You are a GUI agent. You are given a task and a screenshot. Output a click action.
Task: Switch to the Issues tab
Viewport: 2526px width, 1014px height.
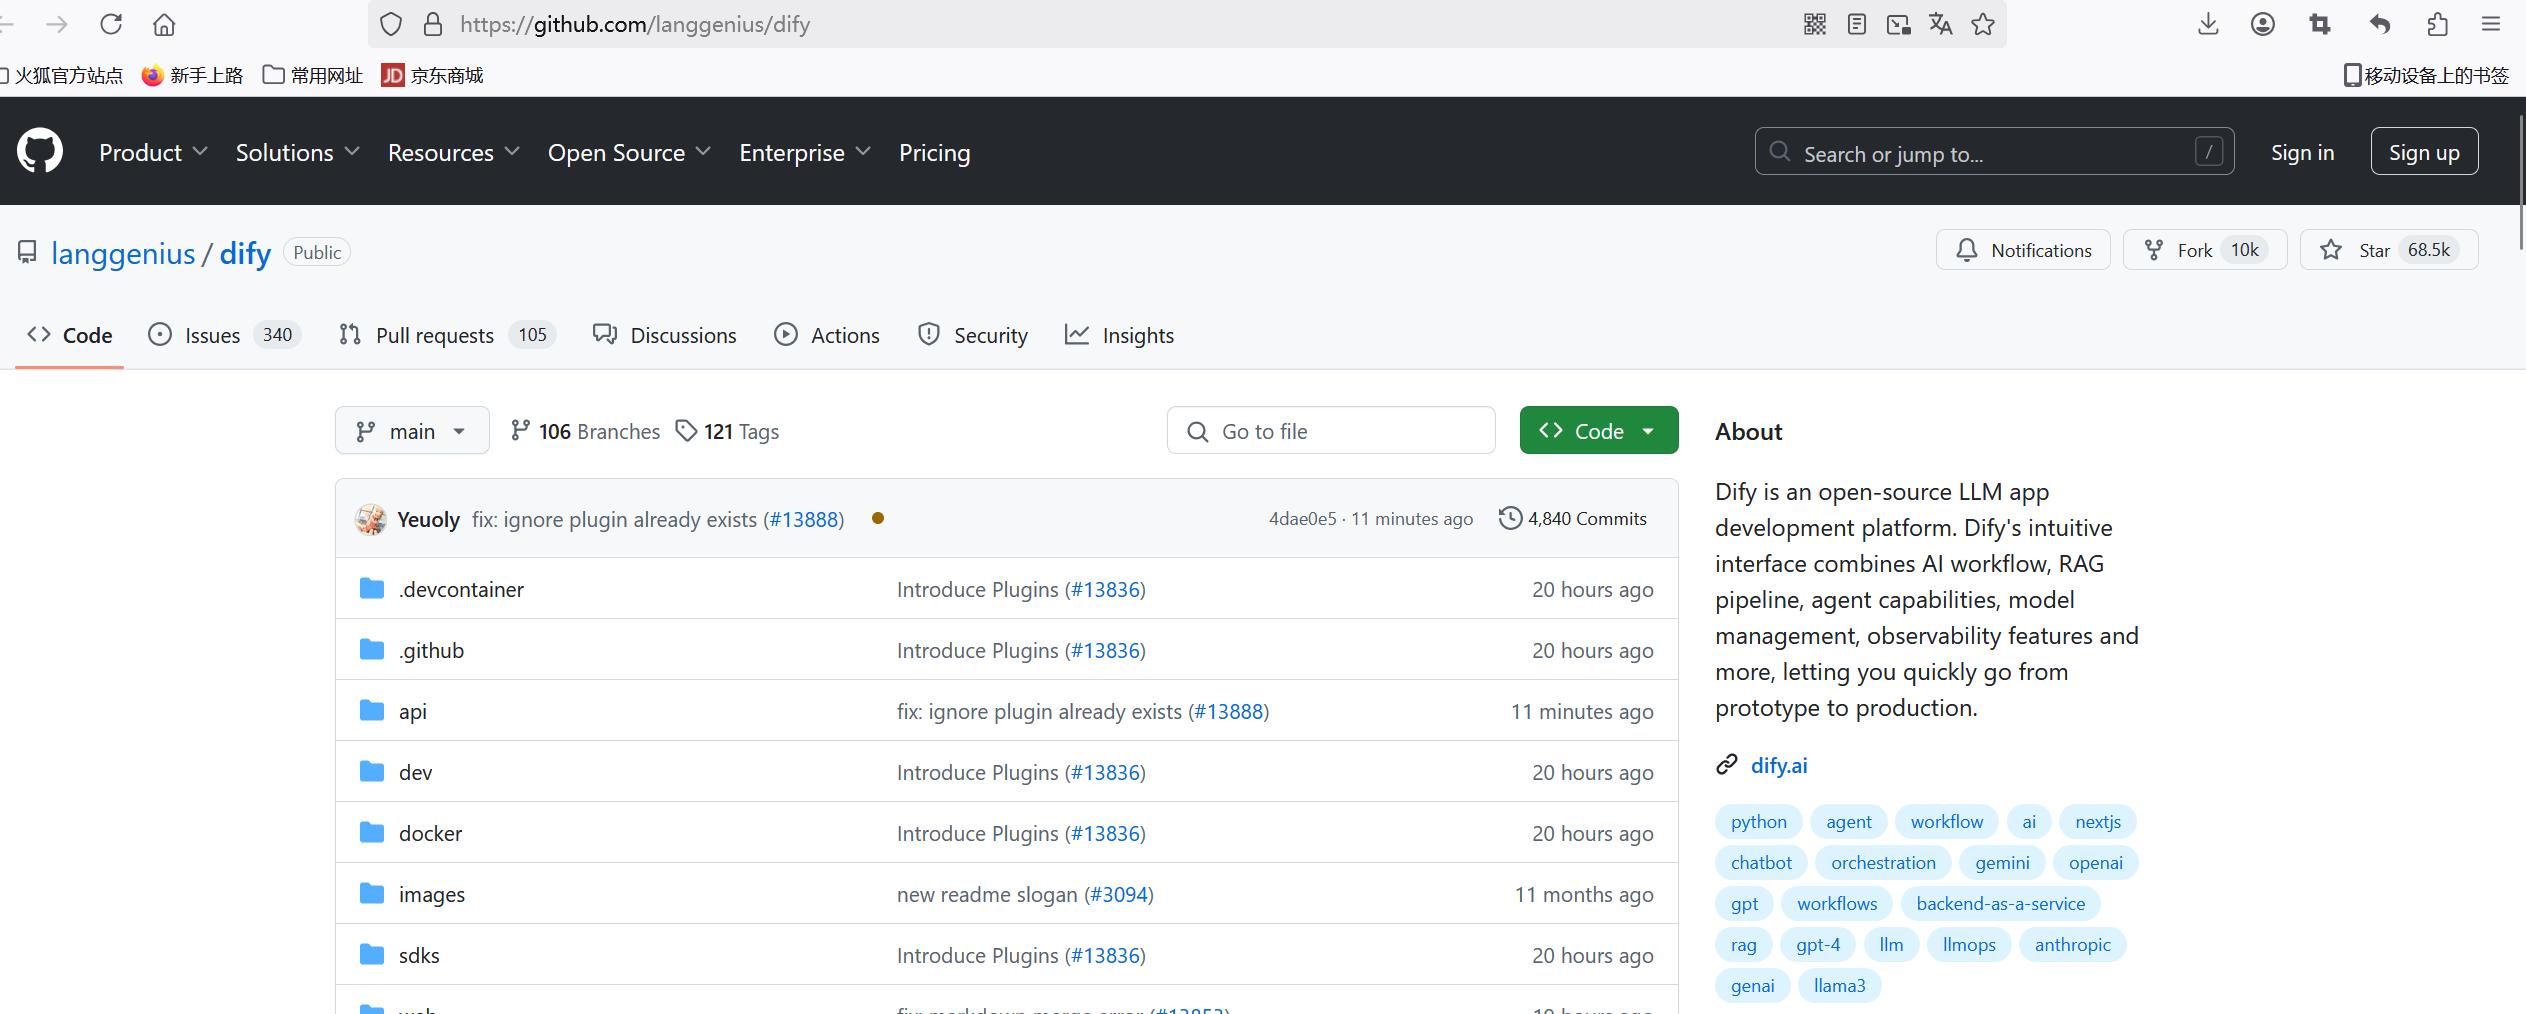pyautogui.click(x=224, y=335)
